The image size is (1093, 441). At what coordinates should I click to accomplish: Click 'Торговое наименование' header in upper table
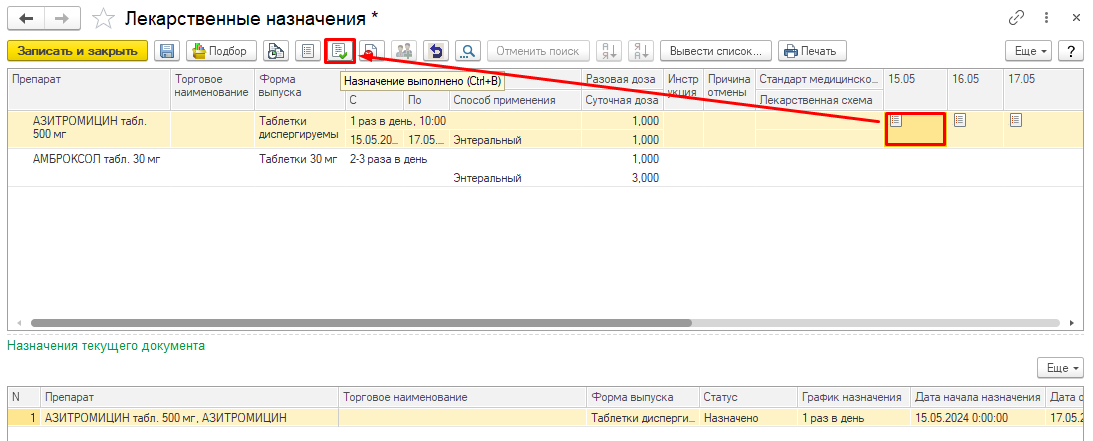point(212,89)
